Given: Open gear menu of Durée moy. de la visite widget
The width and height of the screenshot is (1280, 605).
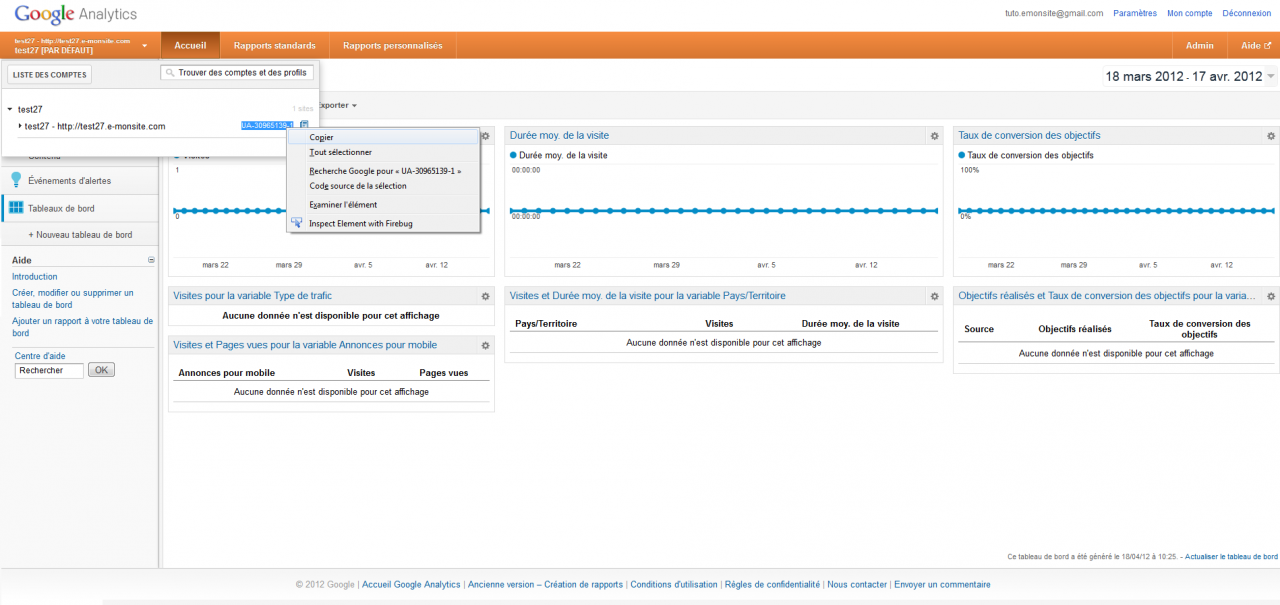Looking at the screenshot, I should [934, 136].
